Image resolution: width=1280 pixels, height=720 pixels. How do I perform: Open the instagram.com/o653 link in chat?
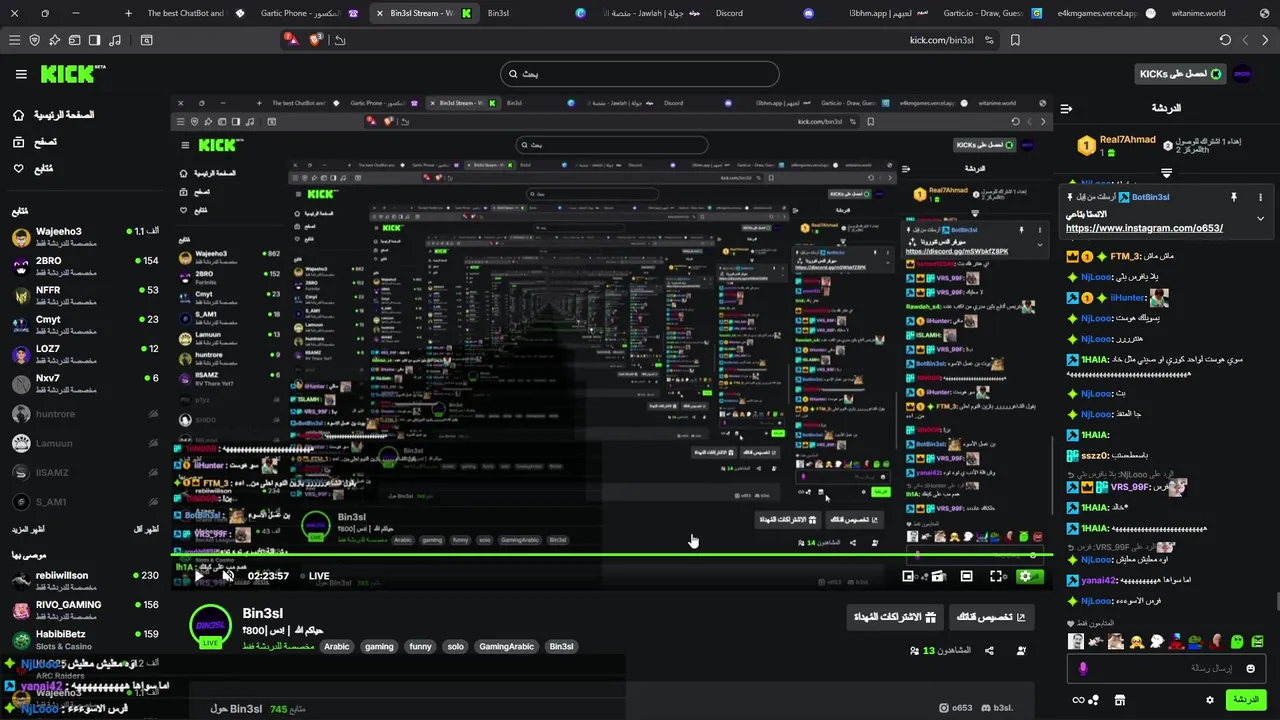point(1144,228)
